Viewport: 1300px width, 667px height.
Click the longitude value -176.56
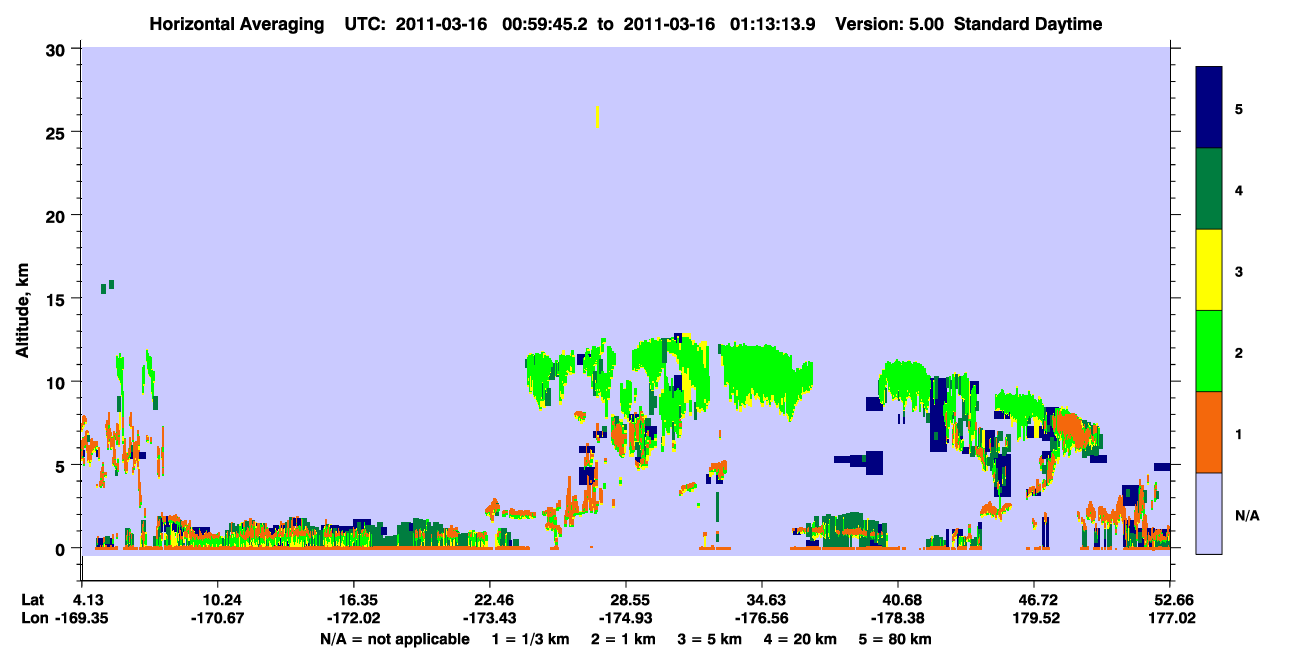point(763,618)
